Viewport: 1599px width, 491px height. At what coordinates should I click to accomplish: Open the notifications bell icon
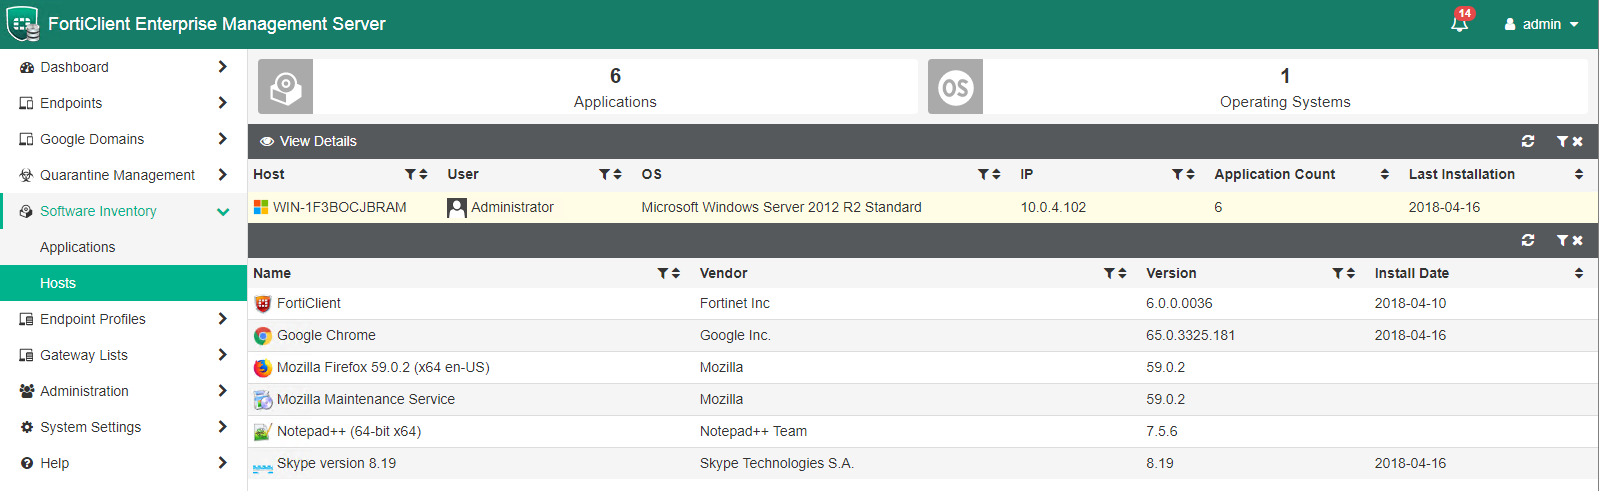(x=1460, y=24)
